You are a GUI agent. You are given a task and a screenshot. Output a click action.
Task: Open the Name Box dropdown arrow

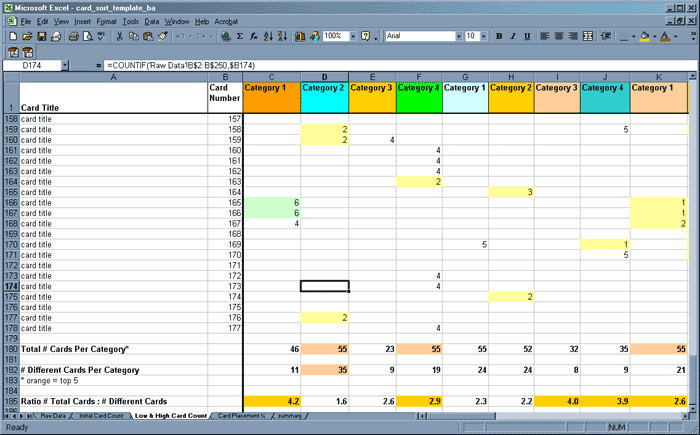tap(65, 65)
